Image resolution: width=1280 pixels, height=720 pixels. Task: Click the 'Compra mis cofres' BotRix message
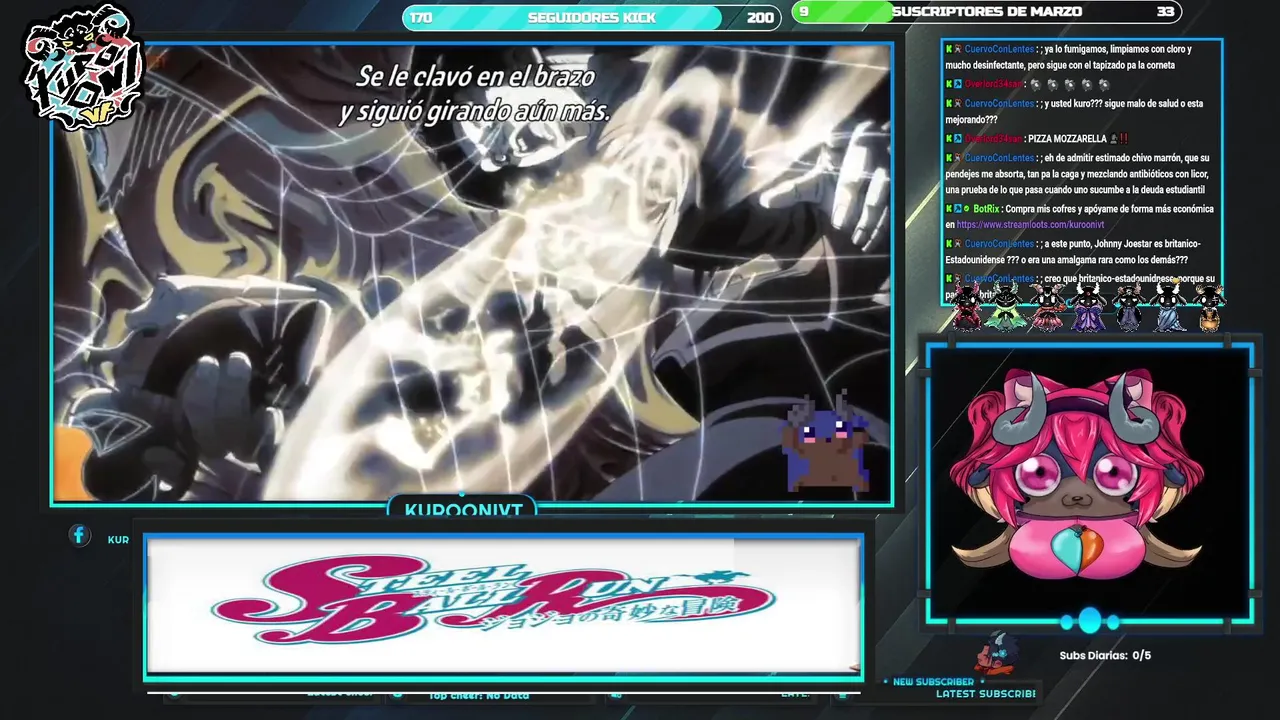tap(1079, 217)
